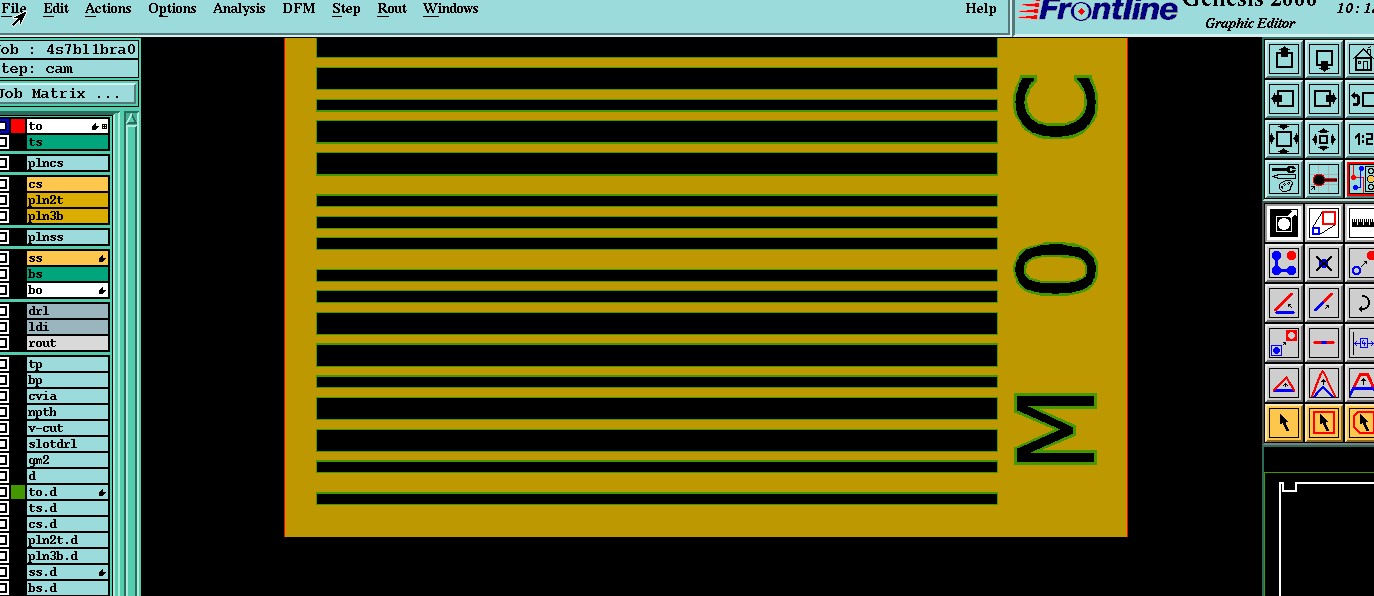Click the layer list scroll-up arrow

pyautogui.click(x=131, y=120)
